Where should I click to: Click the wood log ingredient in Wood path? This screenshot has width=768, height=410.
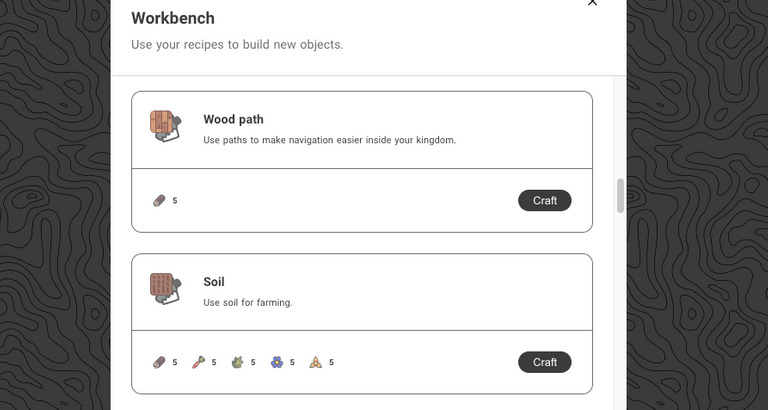click(159, 201)
